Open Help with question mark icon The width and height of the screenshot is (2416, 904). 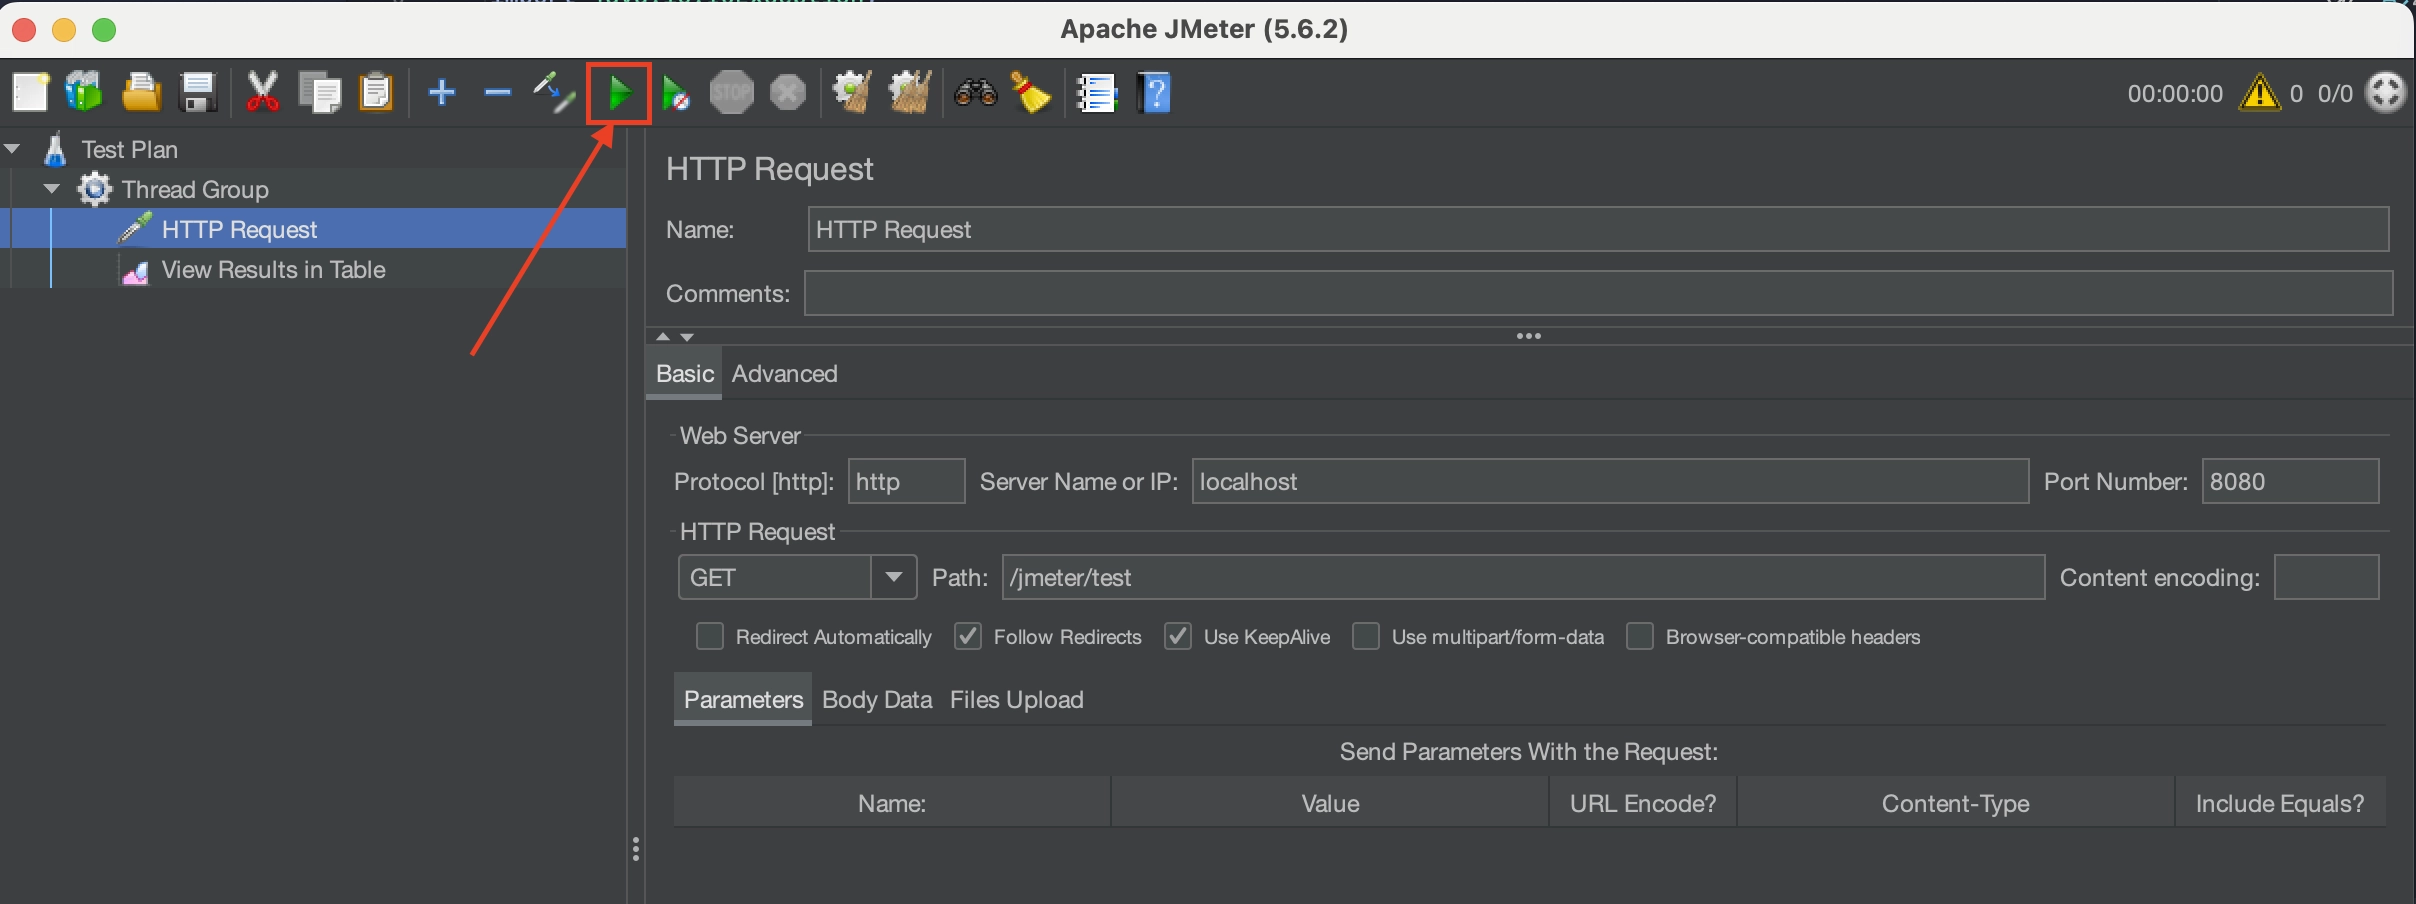(1154, 93)
